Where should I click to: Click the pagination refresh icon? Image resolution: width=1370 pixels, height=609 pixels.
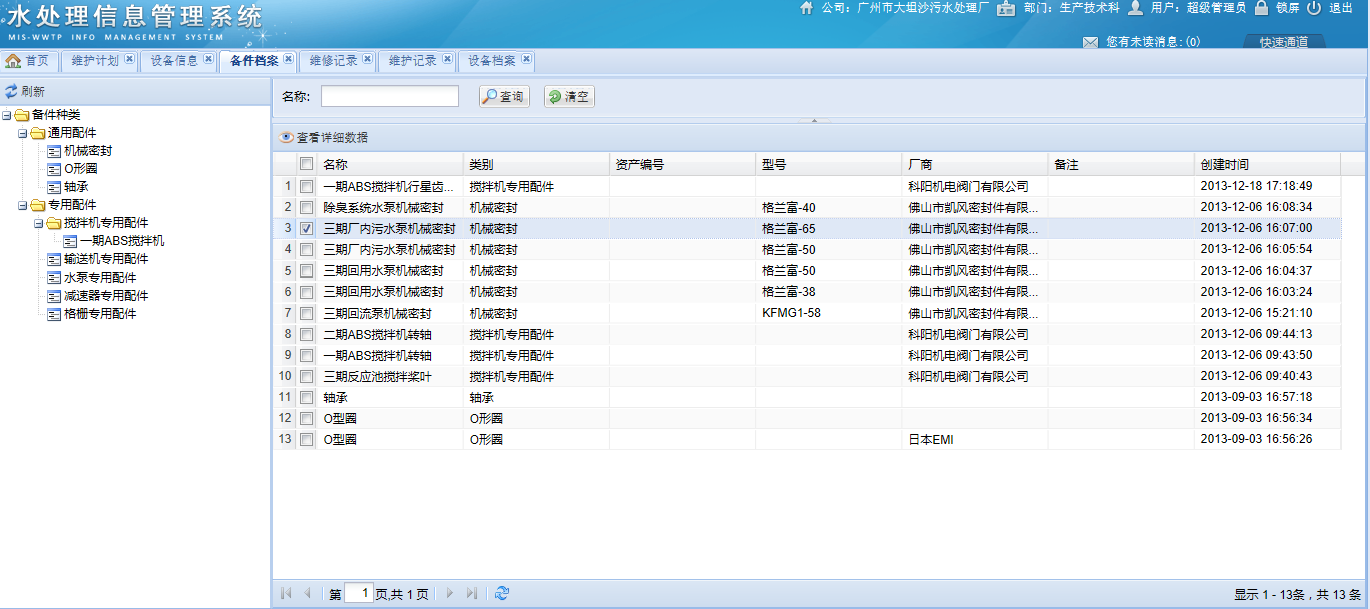pyautogui.click(x=502, y=593)
